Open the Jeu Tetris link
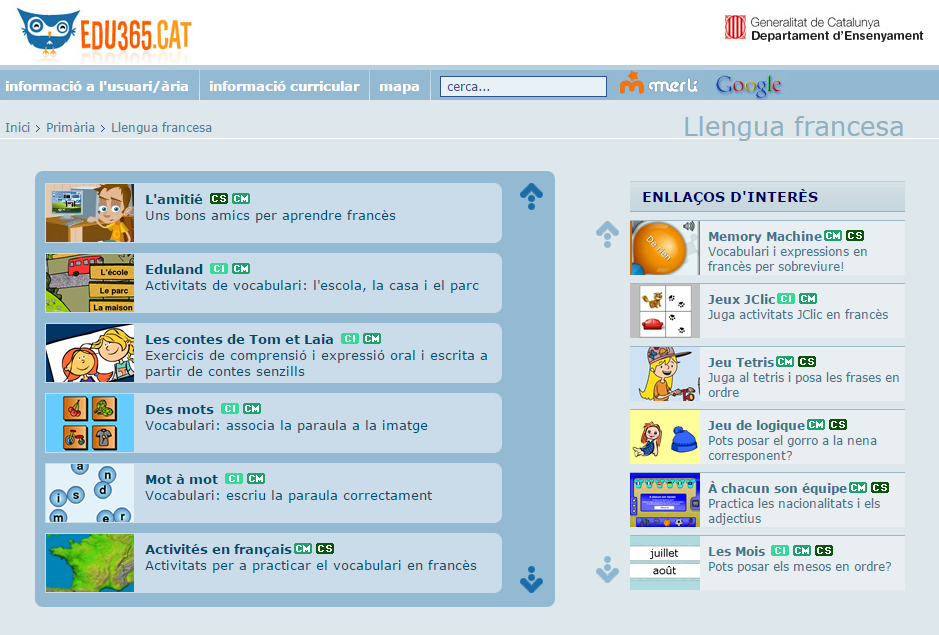Image resolution: width=939 pixels, height=635 pixels. pos(740,362)
